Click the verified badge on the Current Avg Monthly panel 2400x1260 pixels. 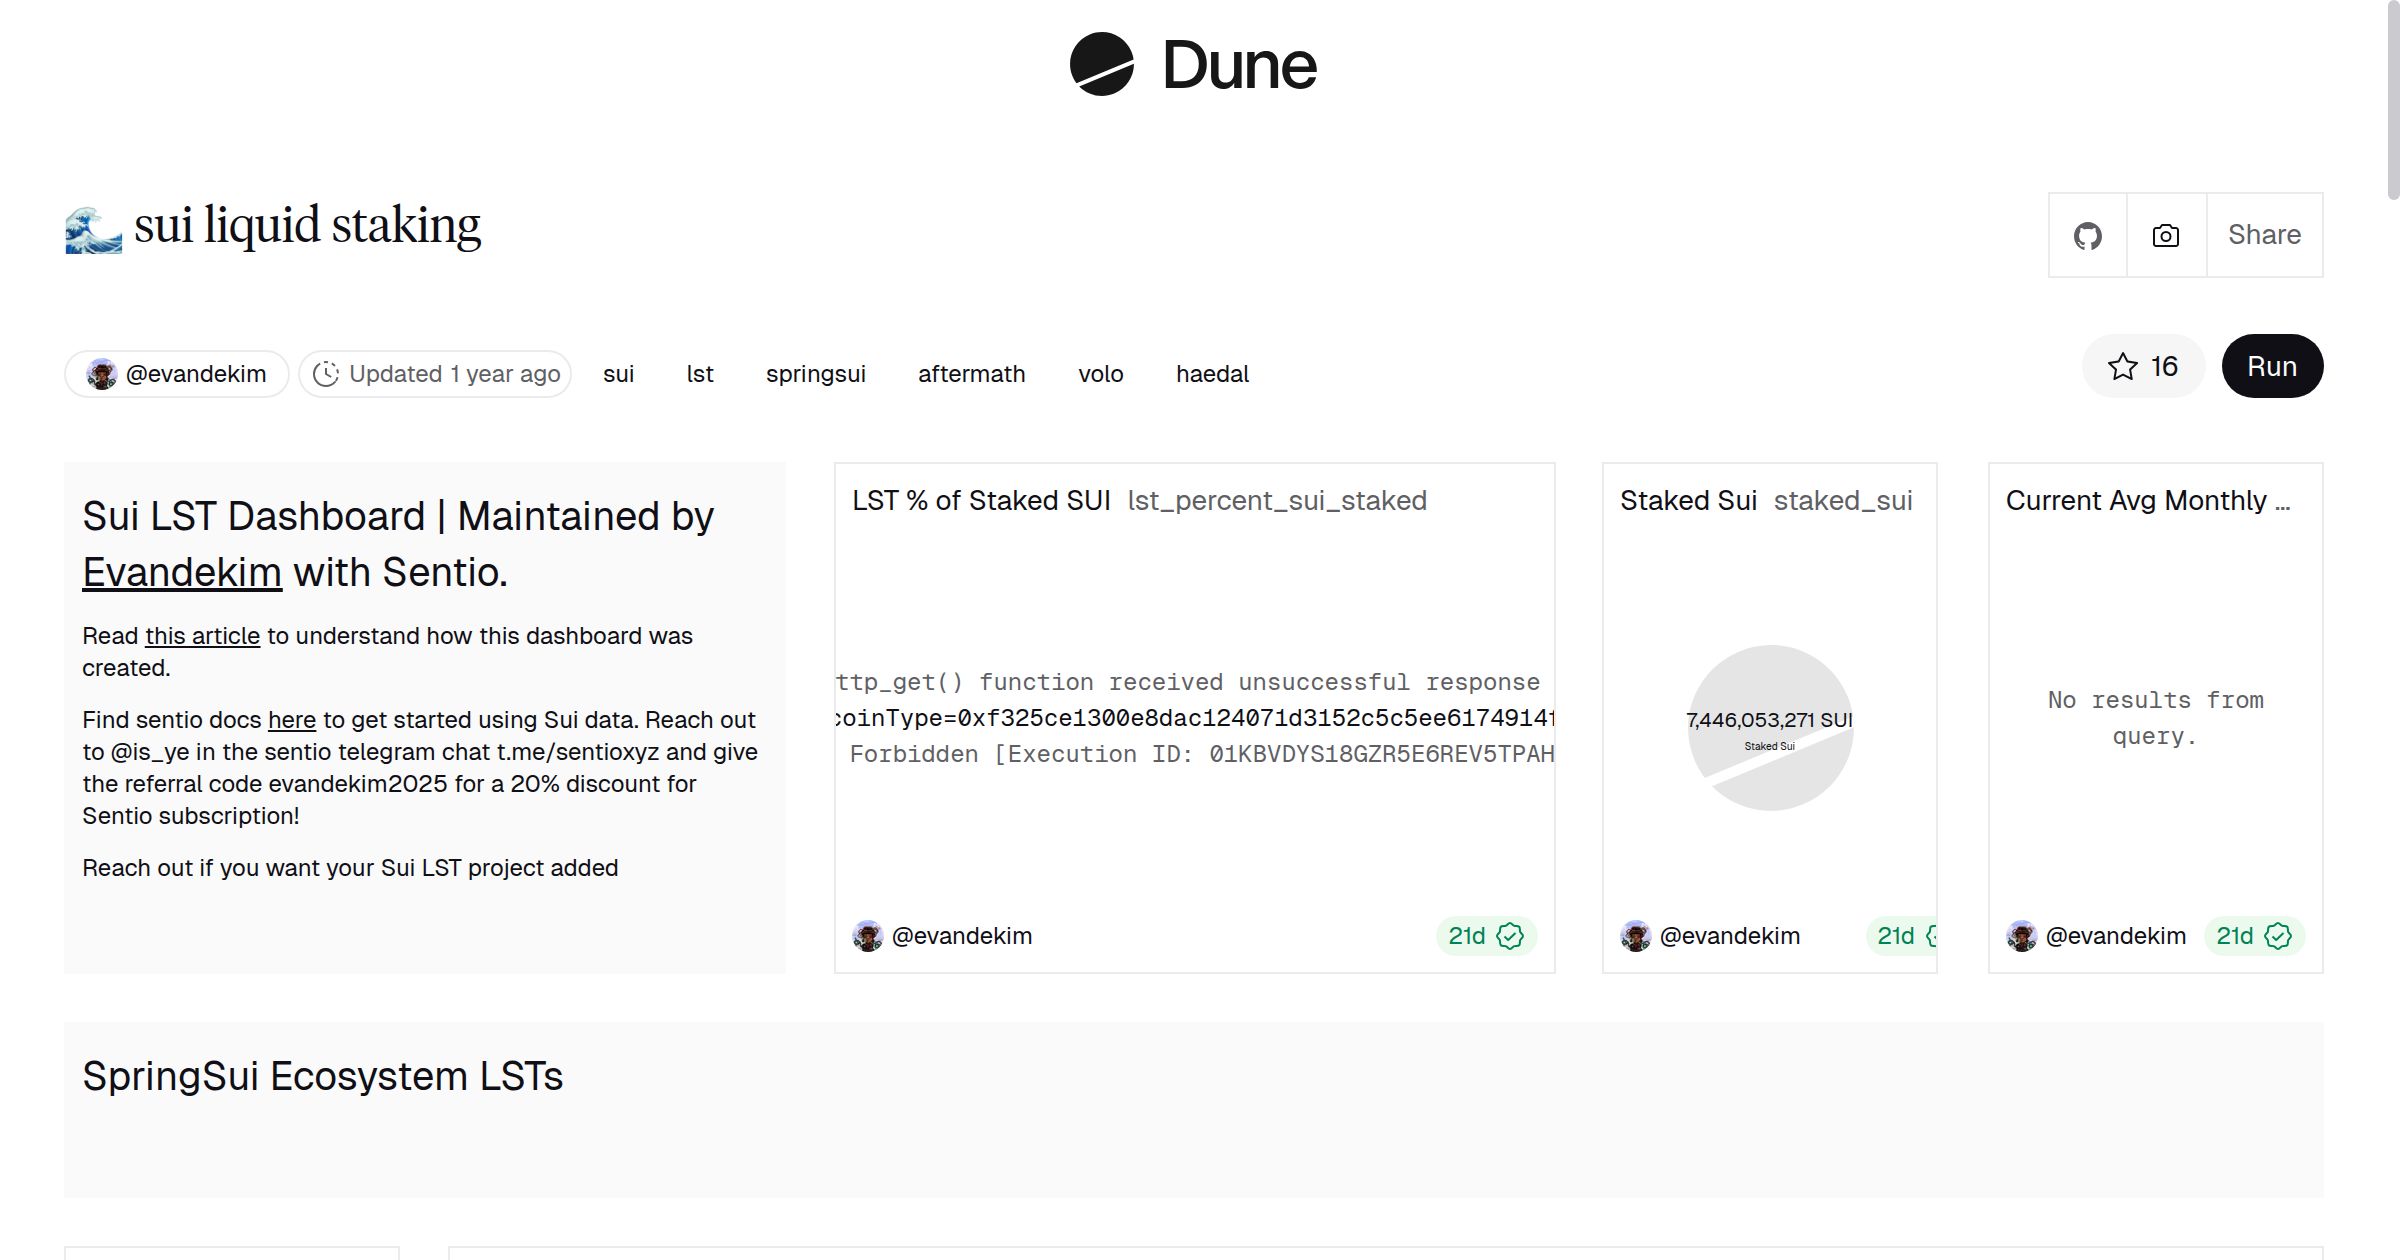point(2278,936)
